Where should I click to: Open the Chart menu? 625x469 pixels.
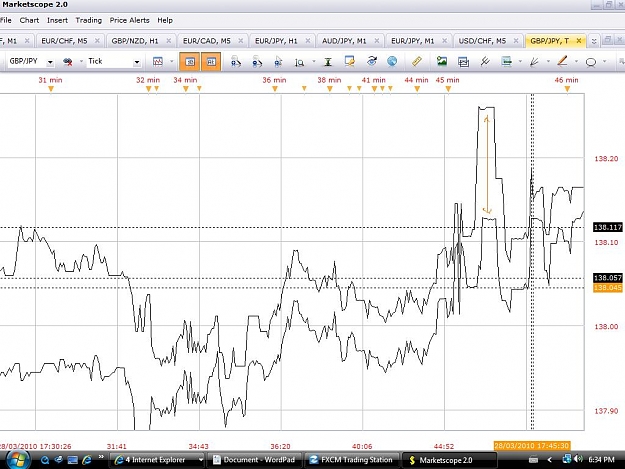tap(29, 20)
